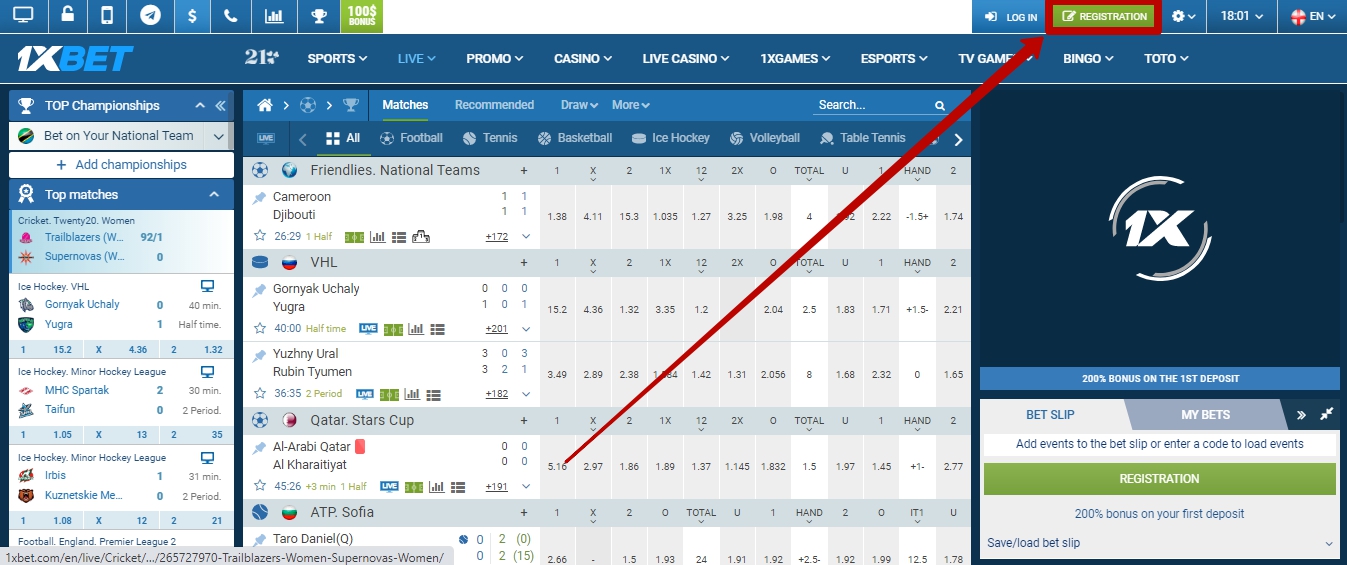
Task: Pin the Gornyak Uchaly match
Action: point(260,289)
